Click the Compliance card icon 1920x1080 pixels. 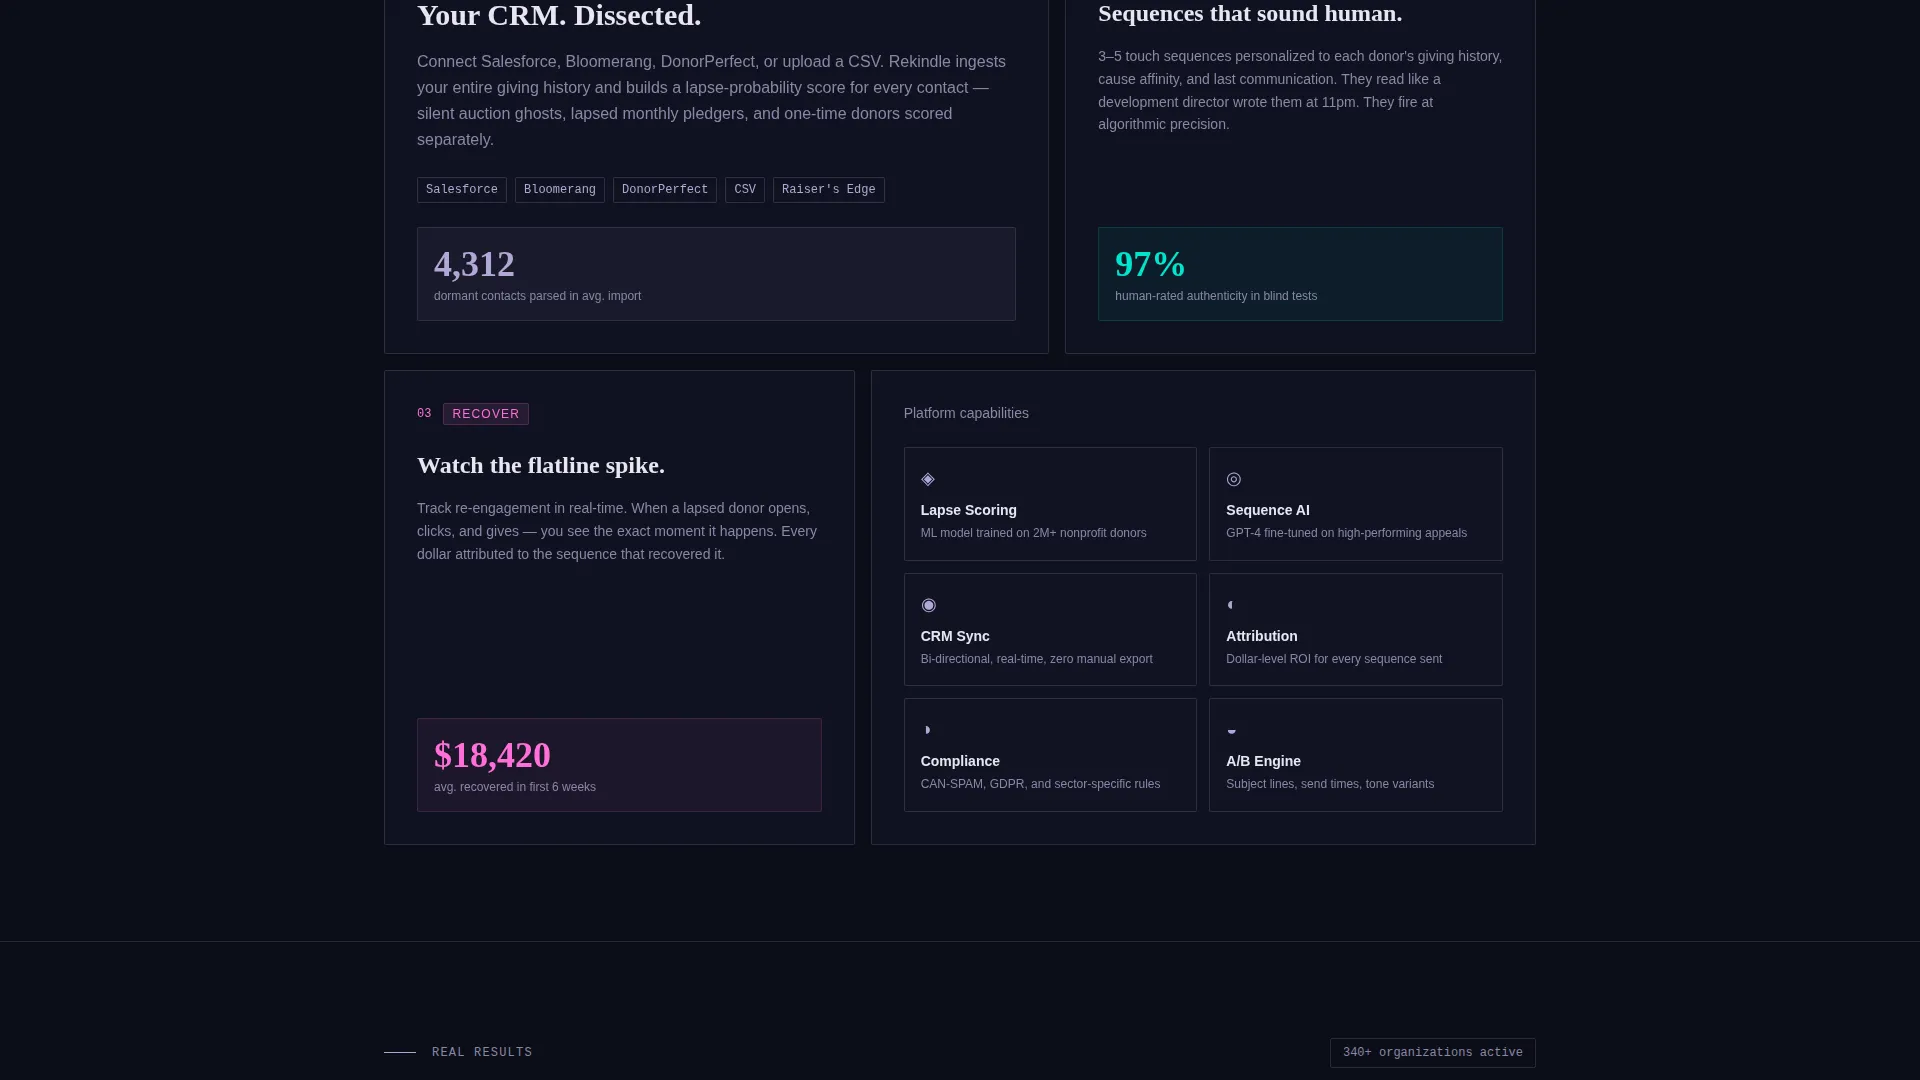coord(927,730)
